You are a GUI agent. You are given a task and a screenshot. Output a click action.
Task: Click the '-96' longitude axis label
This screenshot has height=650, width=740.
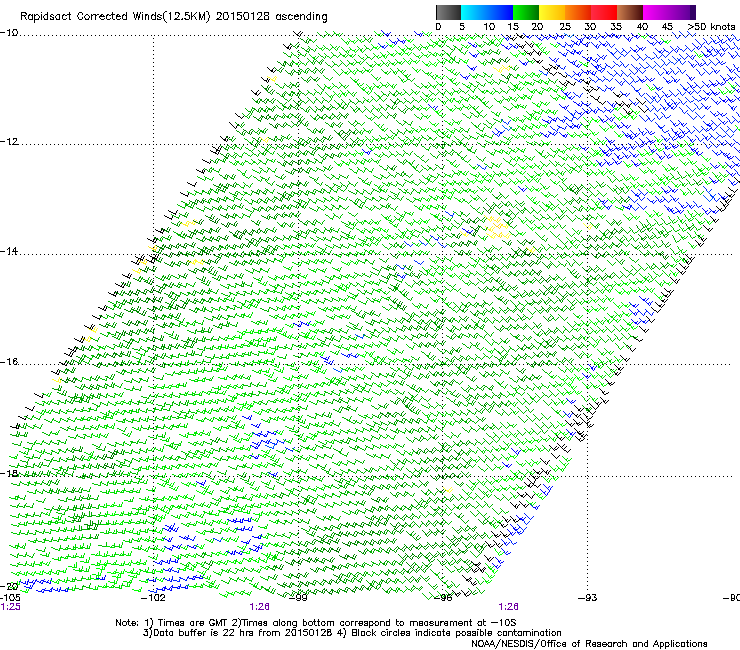(443, 598)
